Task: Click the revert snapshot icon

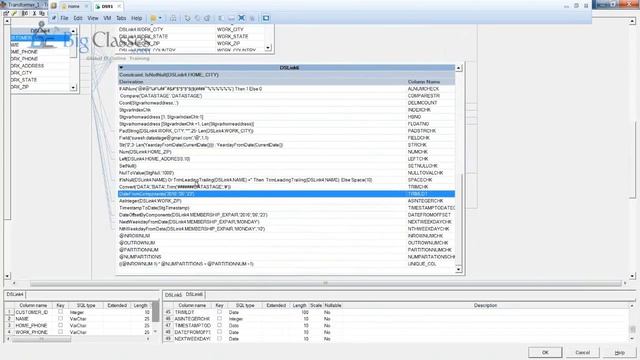Action: point(197,18)
